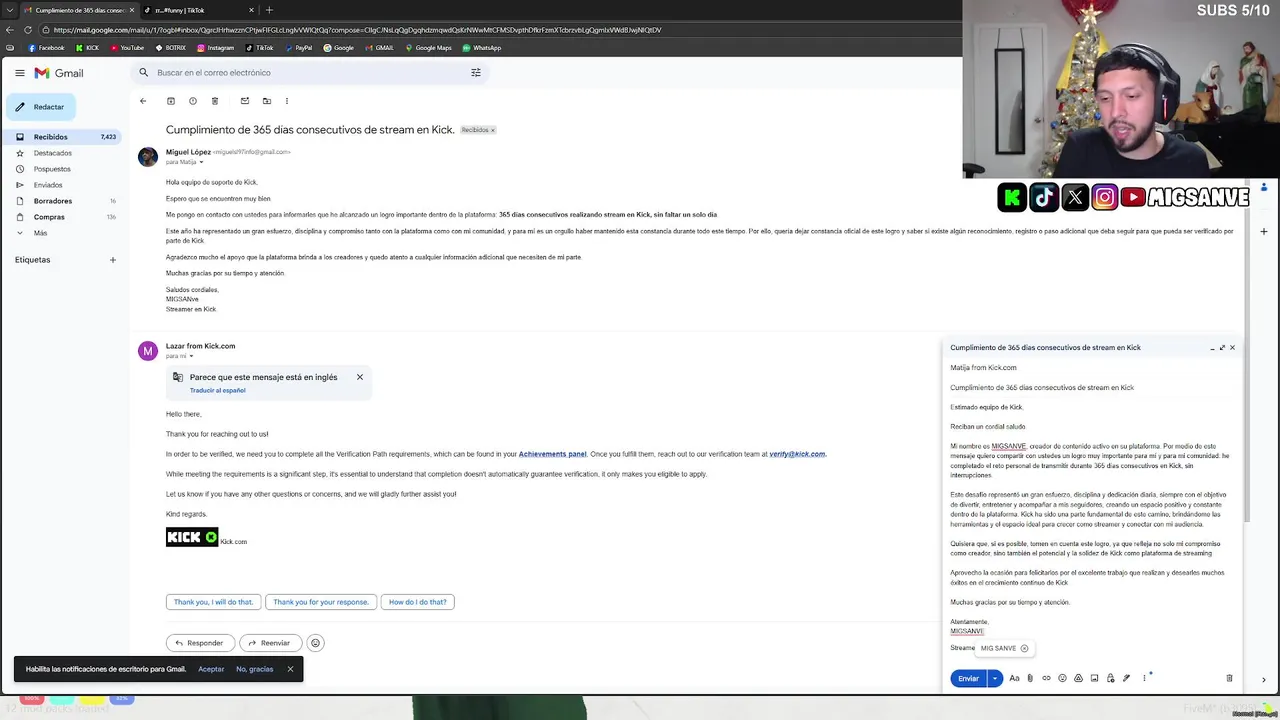Attach a file in the compose window
This screenshot has height=720, width=1280.
1030,678
